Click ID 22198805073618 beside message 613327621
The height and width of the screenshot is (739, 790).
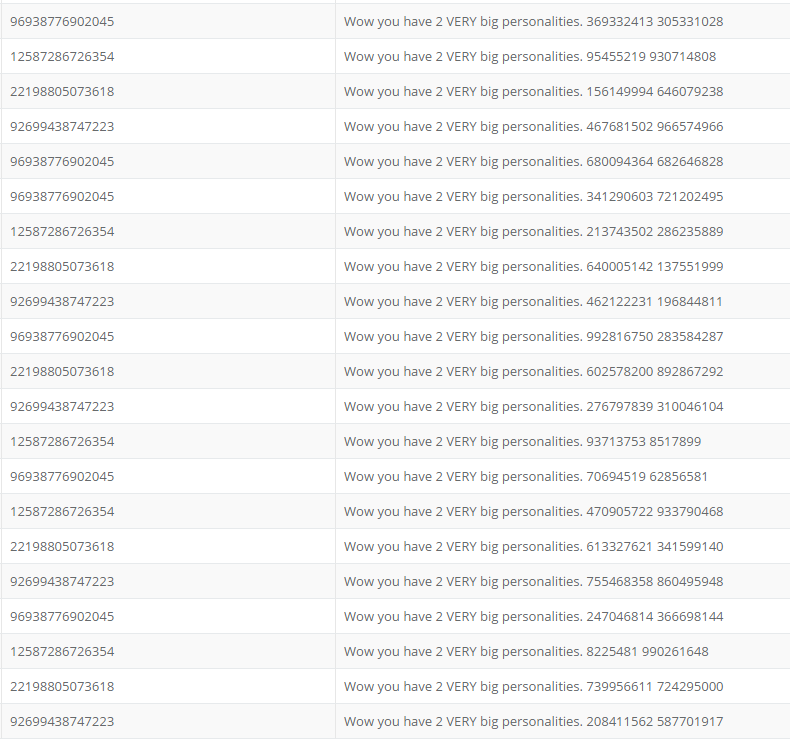[x=62, y=547]
